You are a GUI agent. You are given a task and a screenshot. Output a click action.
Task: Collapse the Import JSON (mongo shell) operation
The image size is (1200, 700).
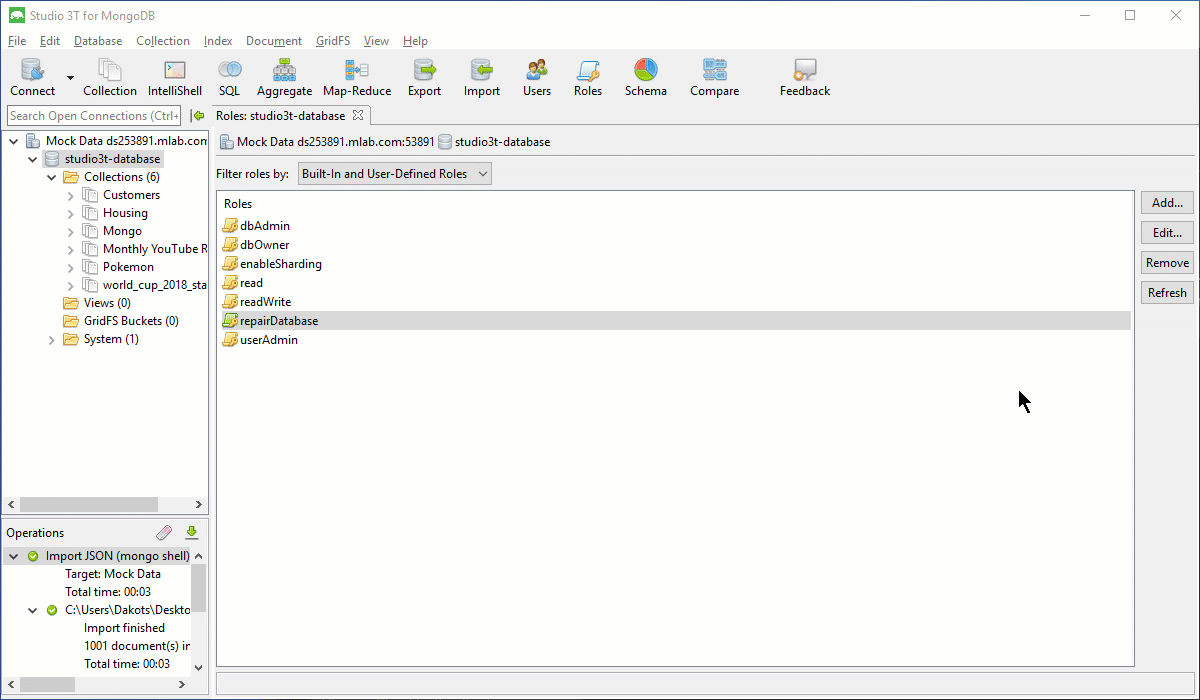coord(14,556)
